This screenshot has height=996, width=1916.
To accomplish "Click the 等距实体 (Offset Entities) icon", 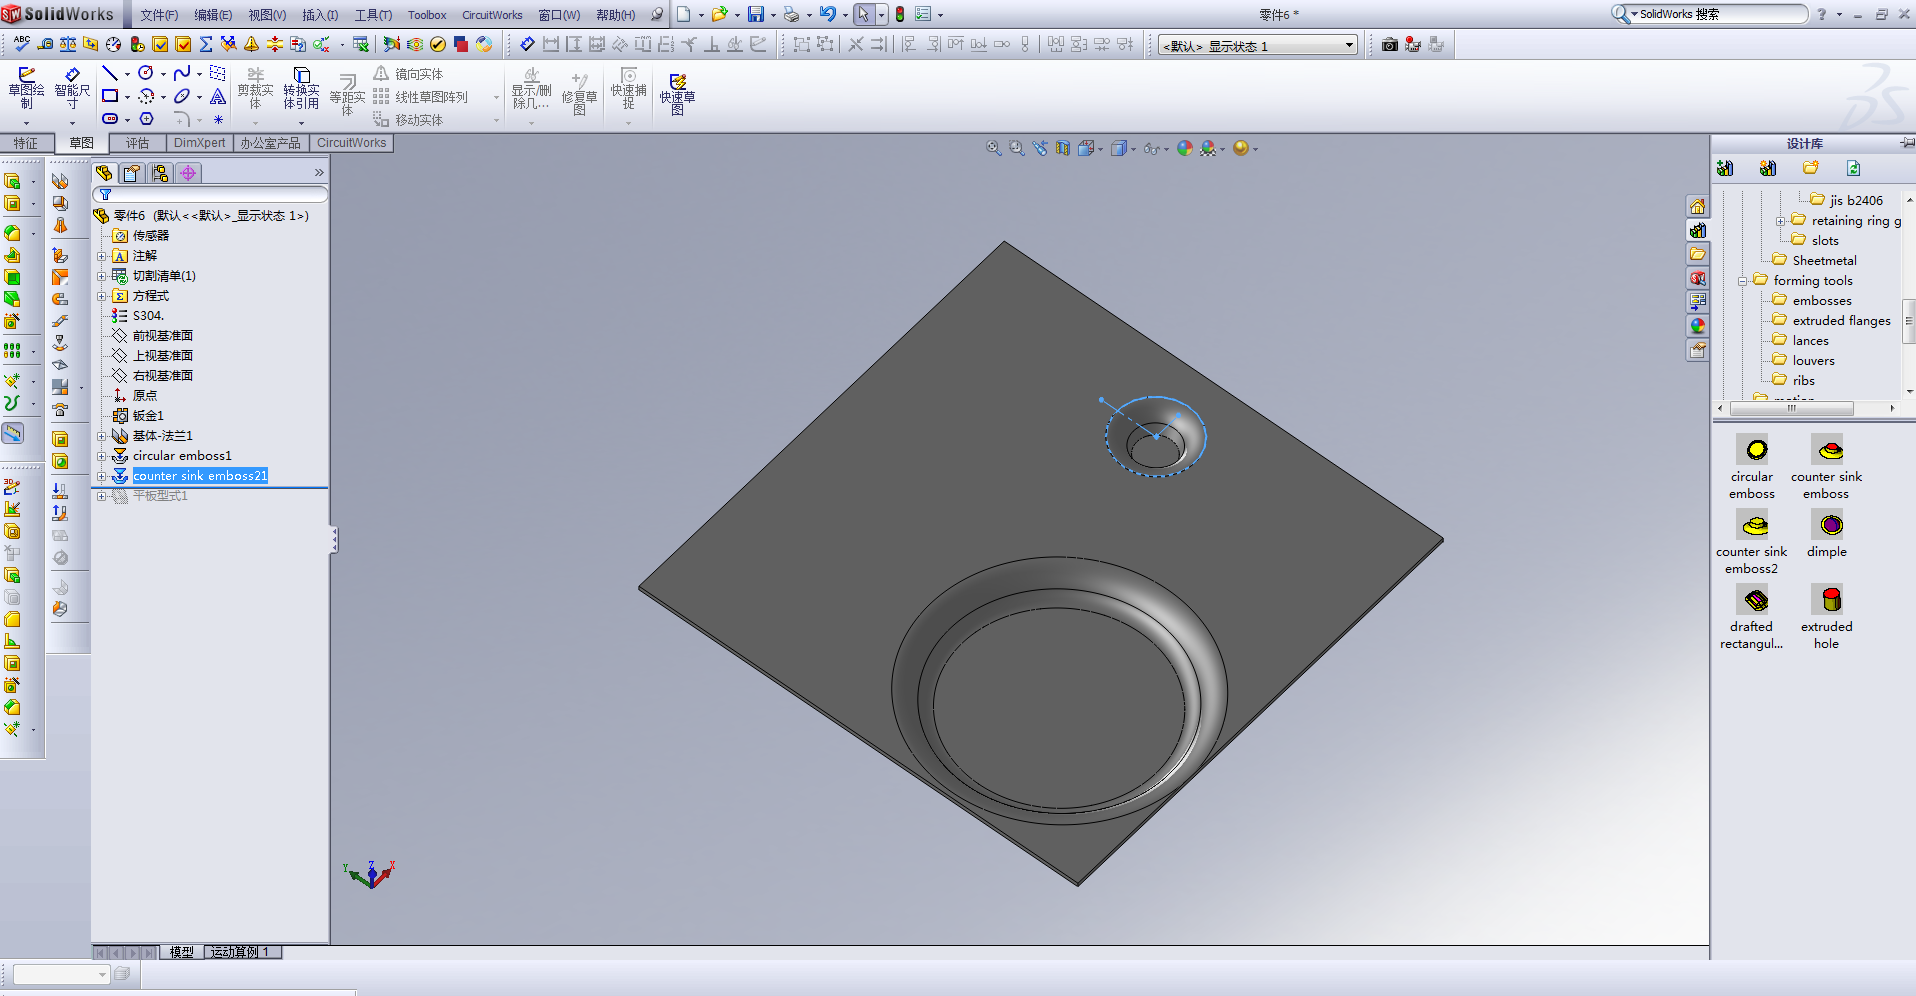I will pyautogui.click(x=346, y=88).
